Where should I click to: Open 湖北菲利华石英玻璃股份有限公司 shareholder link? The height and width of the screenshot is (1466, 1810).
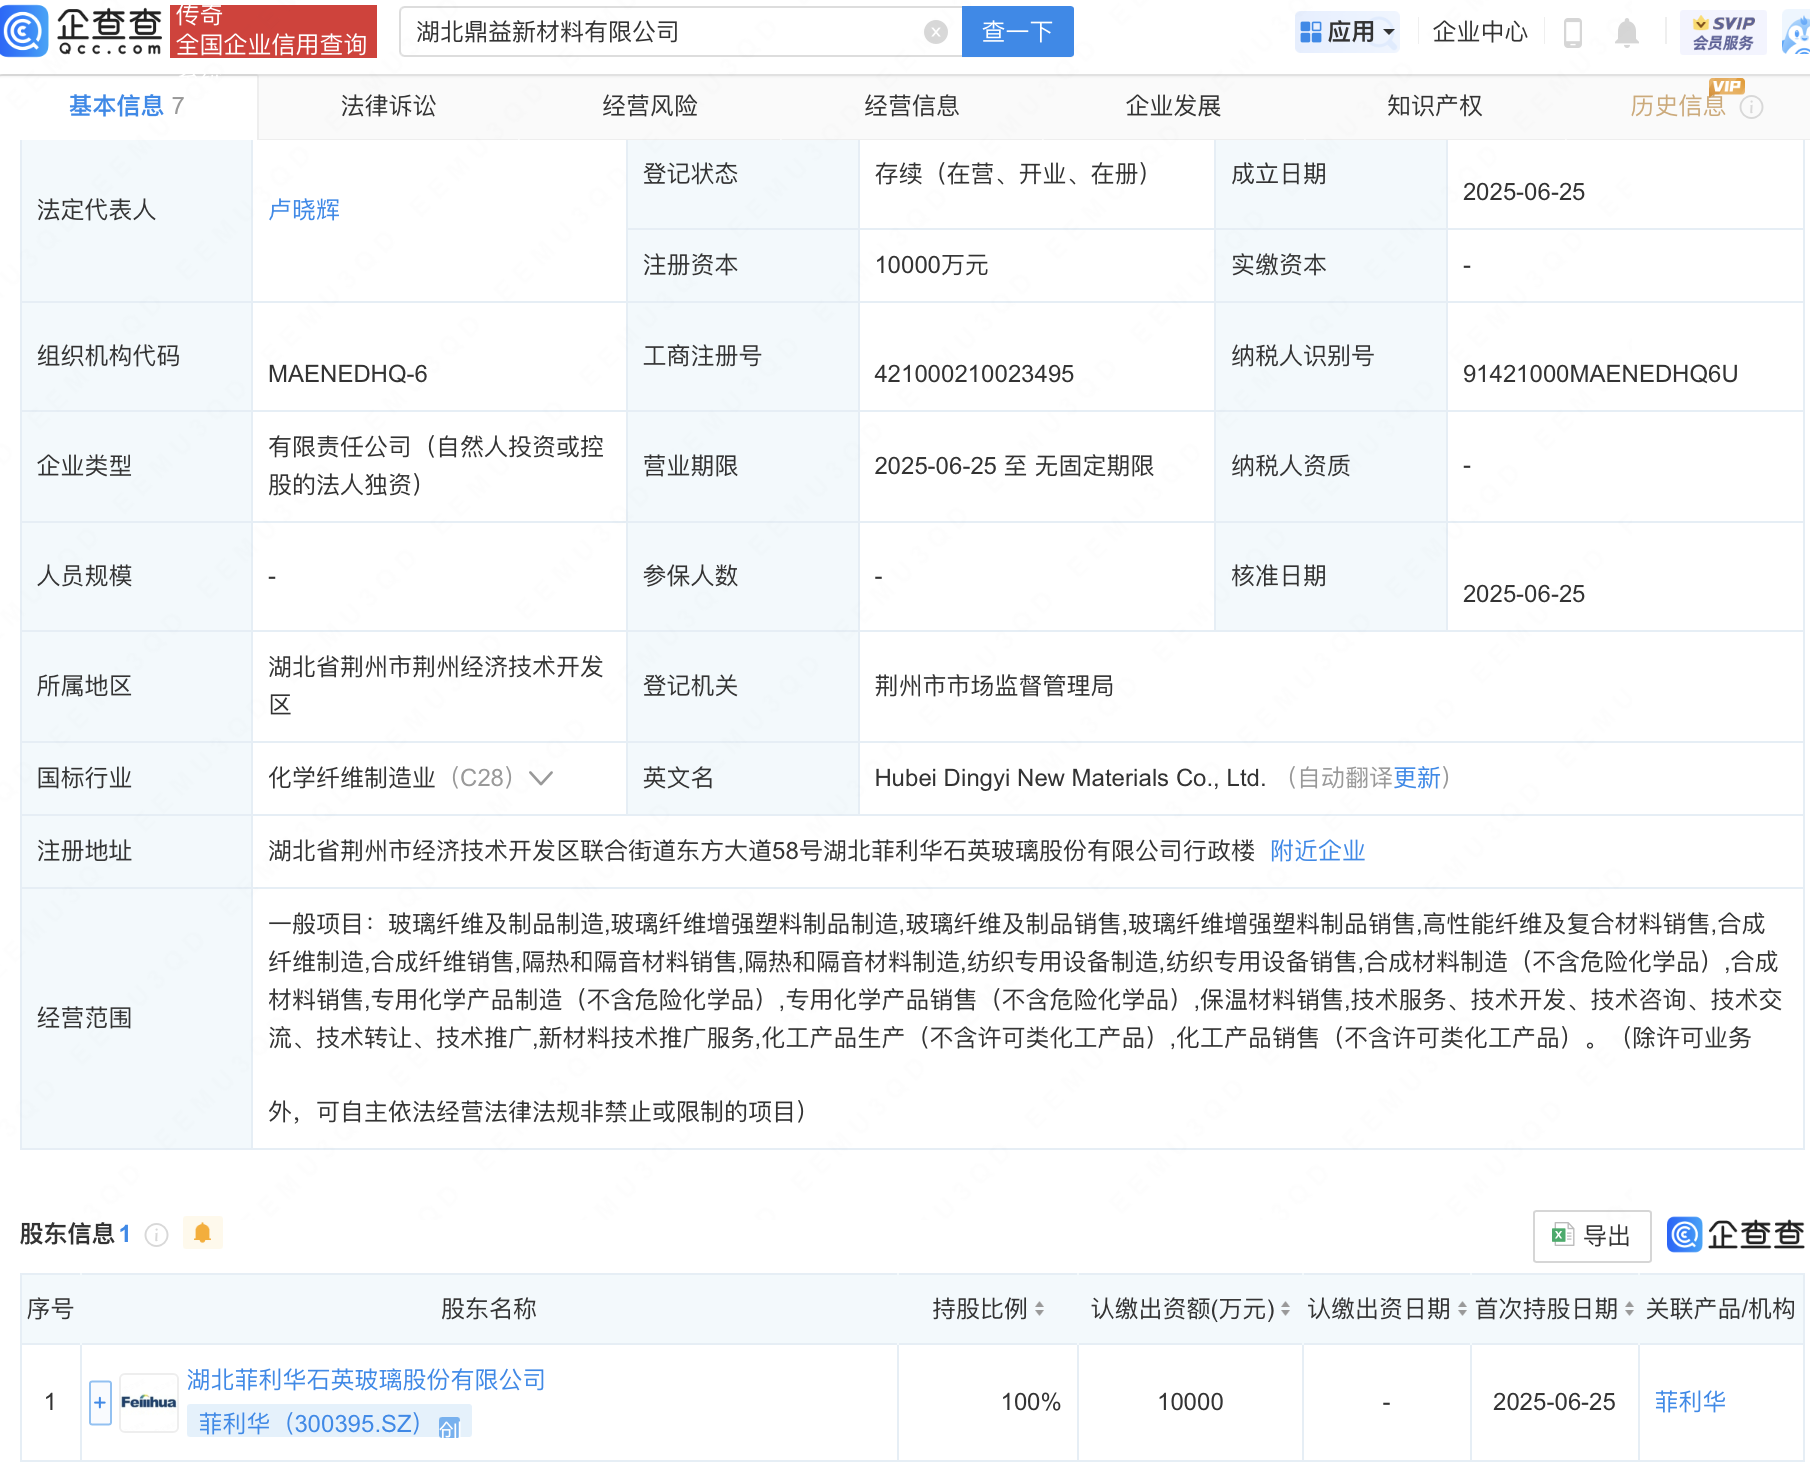pos(366,1380)
